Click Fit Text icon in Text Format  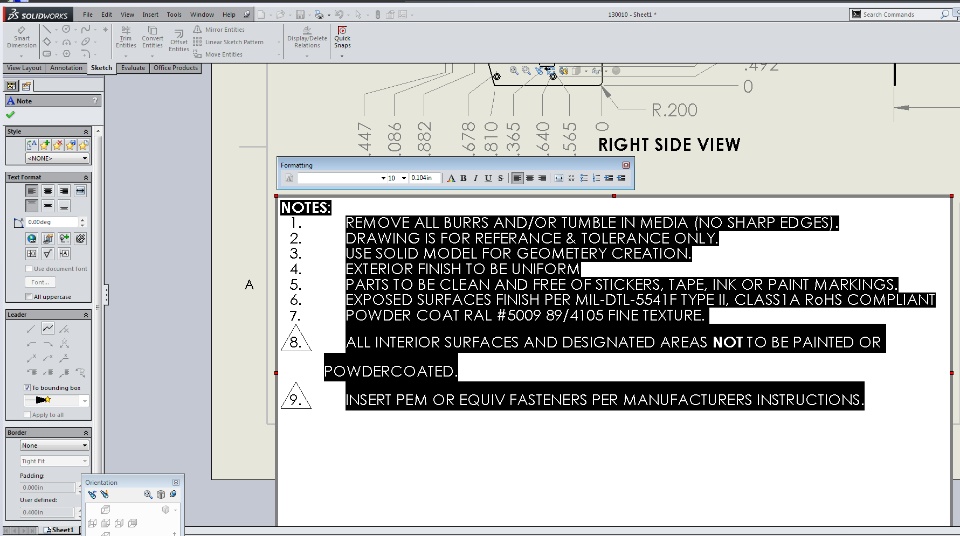pos(80,191)
